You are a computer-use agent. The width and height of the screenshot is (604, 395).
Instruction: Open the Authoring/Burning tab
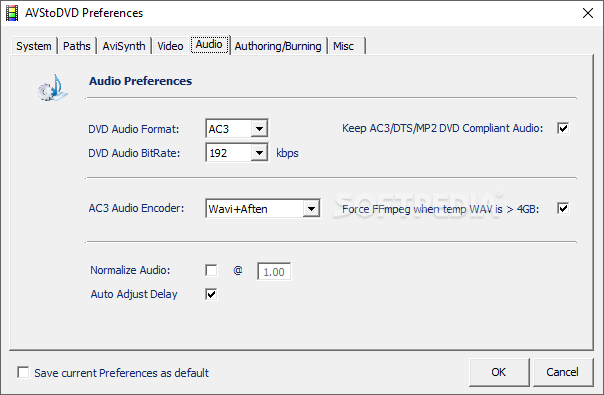(x=278, y=46)
